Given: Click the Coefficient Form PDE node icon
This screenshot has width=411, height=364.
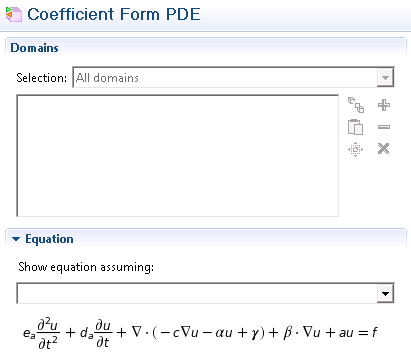Looking at the screenshot, I should click(14, 14).
